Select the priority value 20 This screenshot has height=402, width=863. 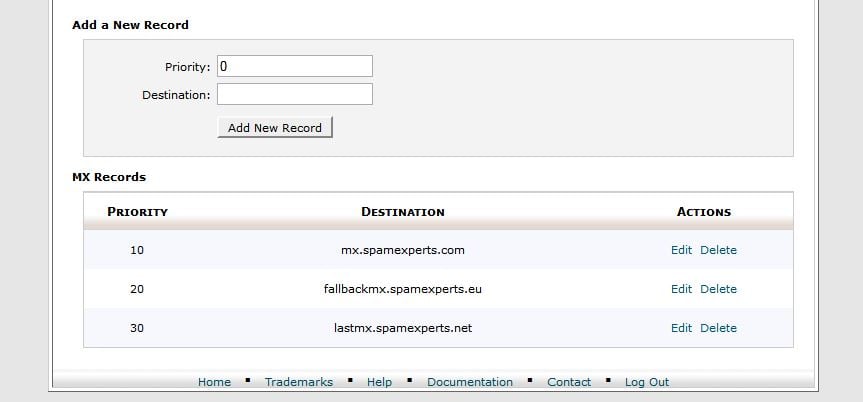137,289
